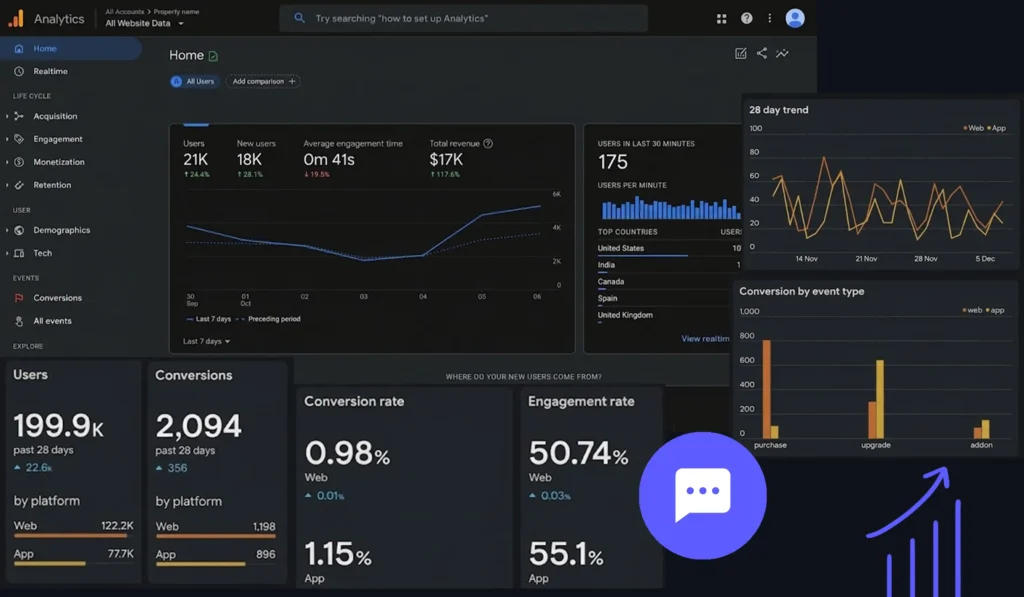Open the help question mark icon

pyautogui.click(x=747, y=18)
